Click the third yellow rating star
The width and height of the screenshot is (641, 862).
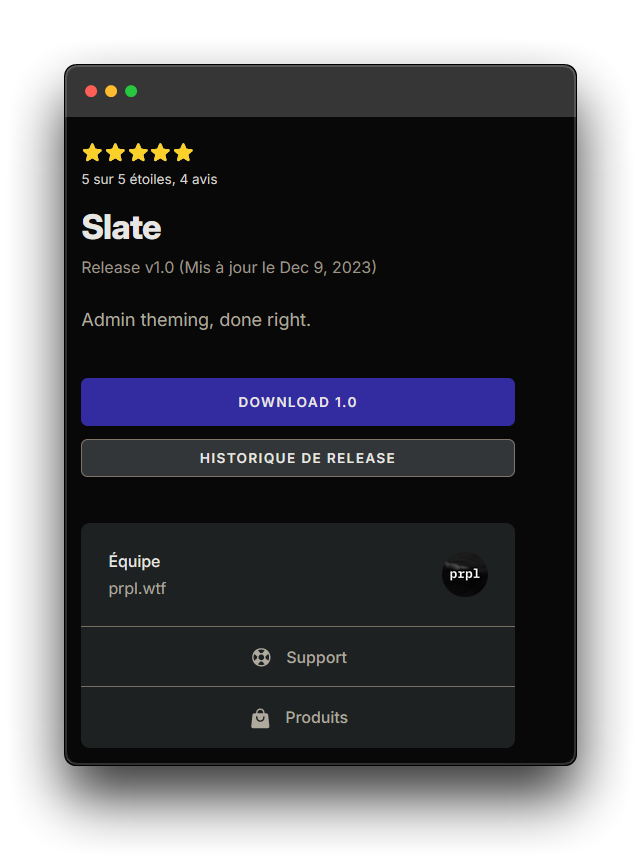point(138,152)
